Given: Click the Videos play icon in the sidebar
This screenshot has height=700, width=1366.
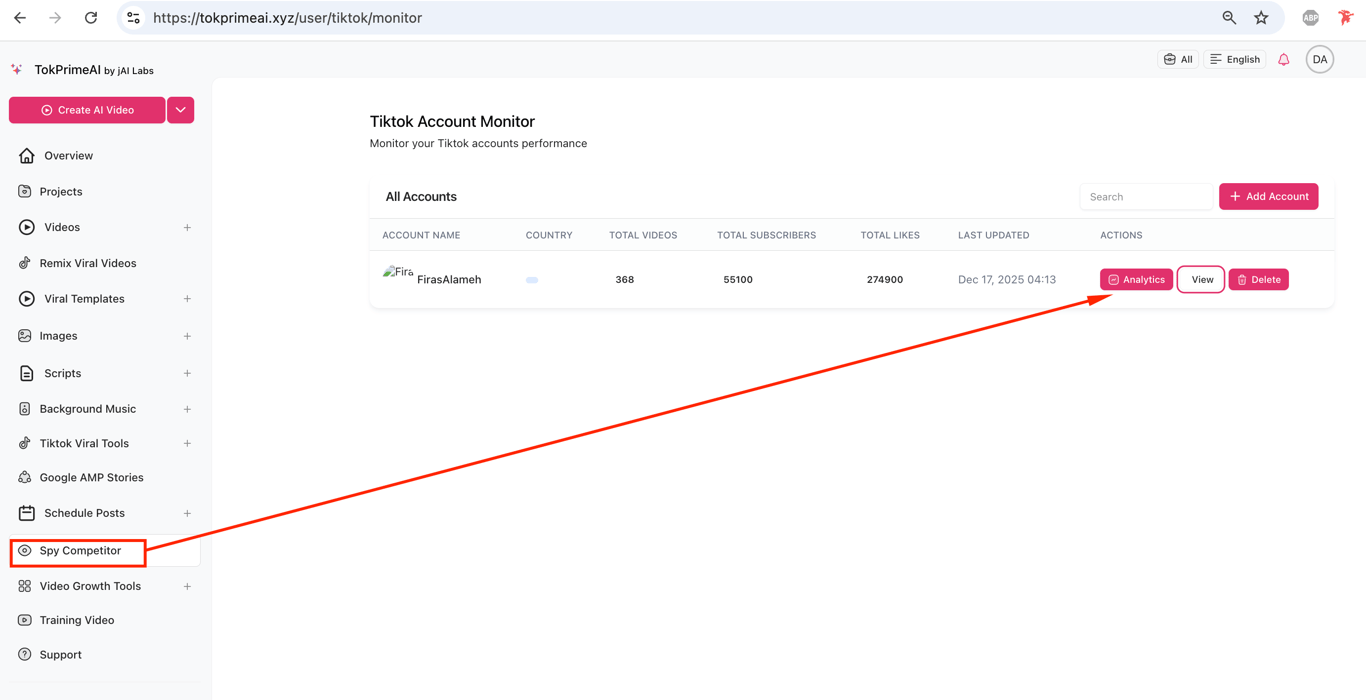Looking at the screenshot, I should [x=27, y=227].
